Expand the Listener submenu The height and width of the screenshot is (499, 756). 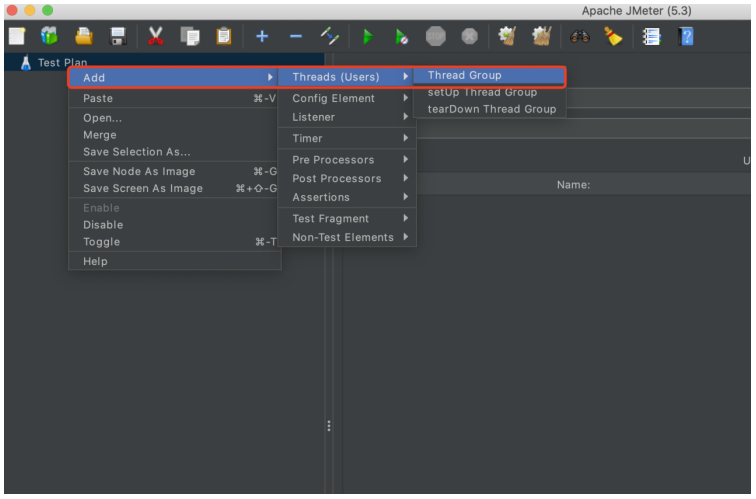coord(347,117)
